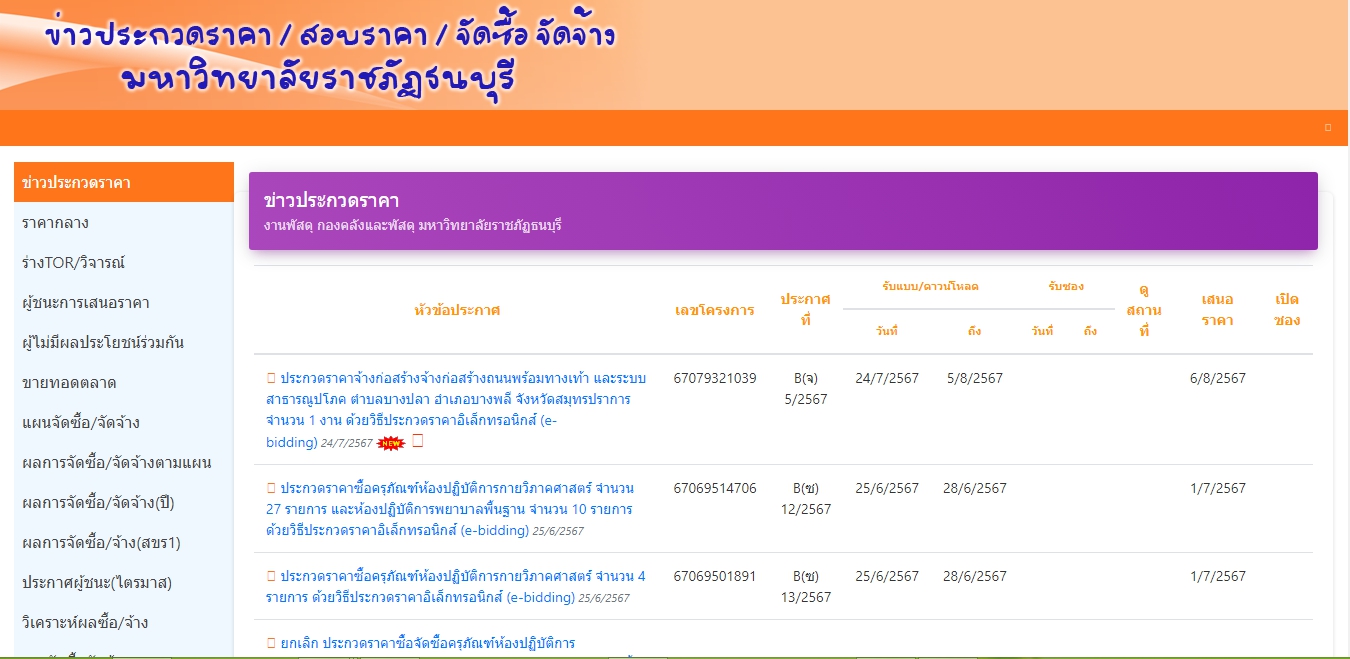Viewport: 1350px width, 659px height.
Task: Open ประกาศผู้ชนะ(ไตรมาส) in the sidebar
Action: 124,583
